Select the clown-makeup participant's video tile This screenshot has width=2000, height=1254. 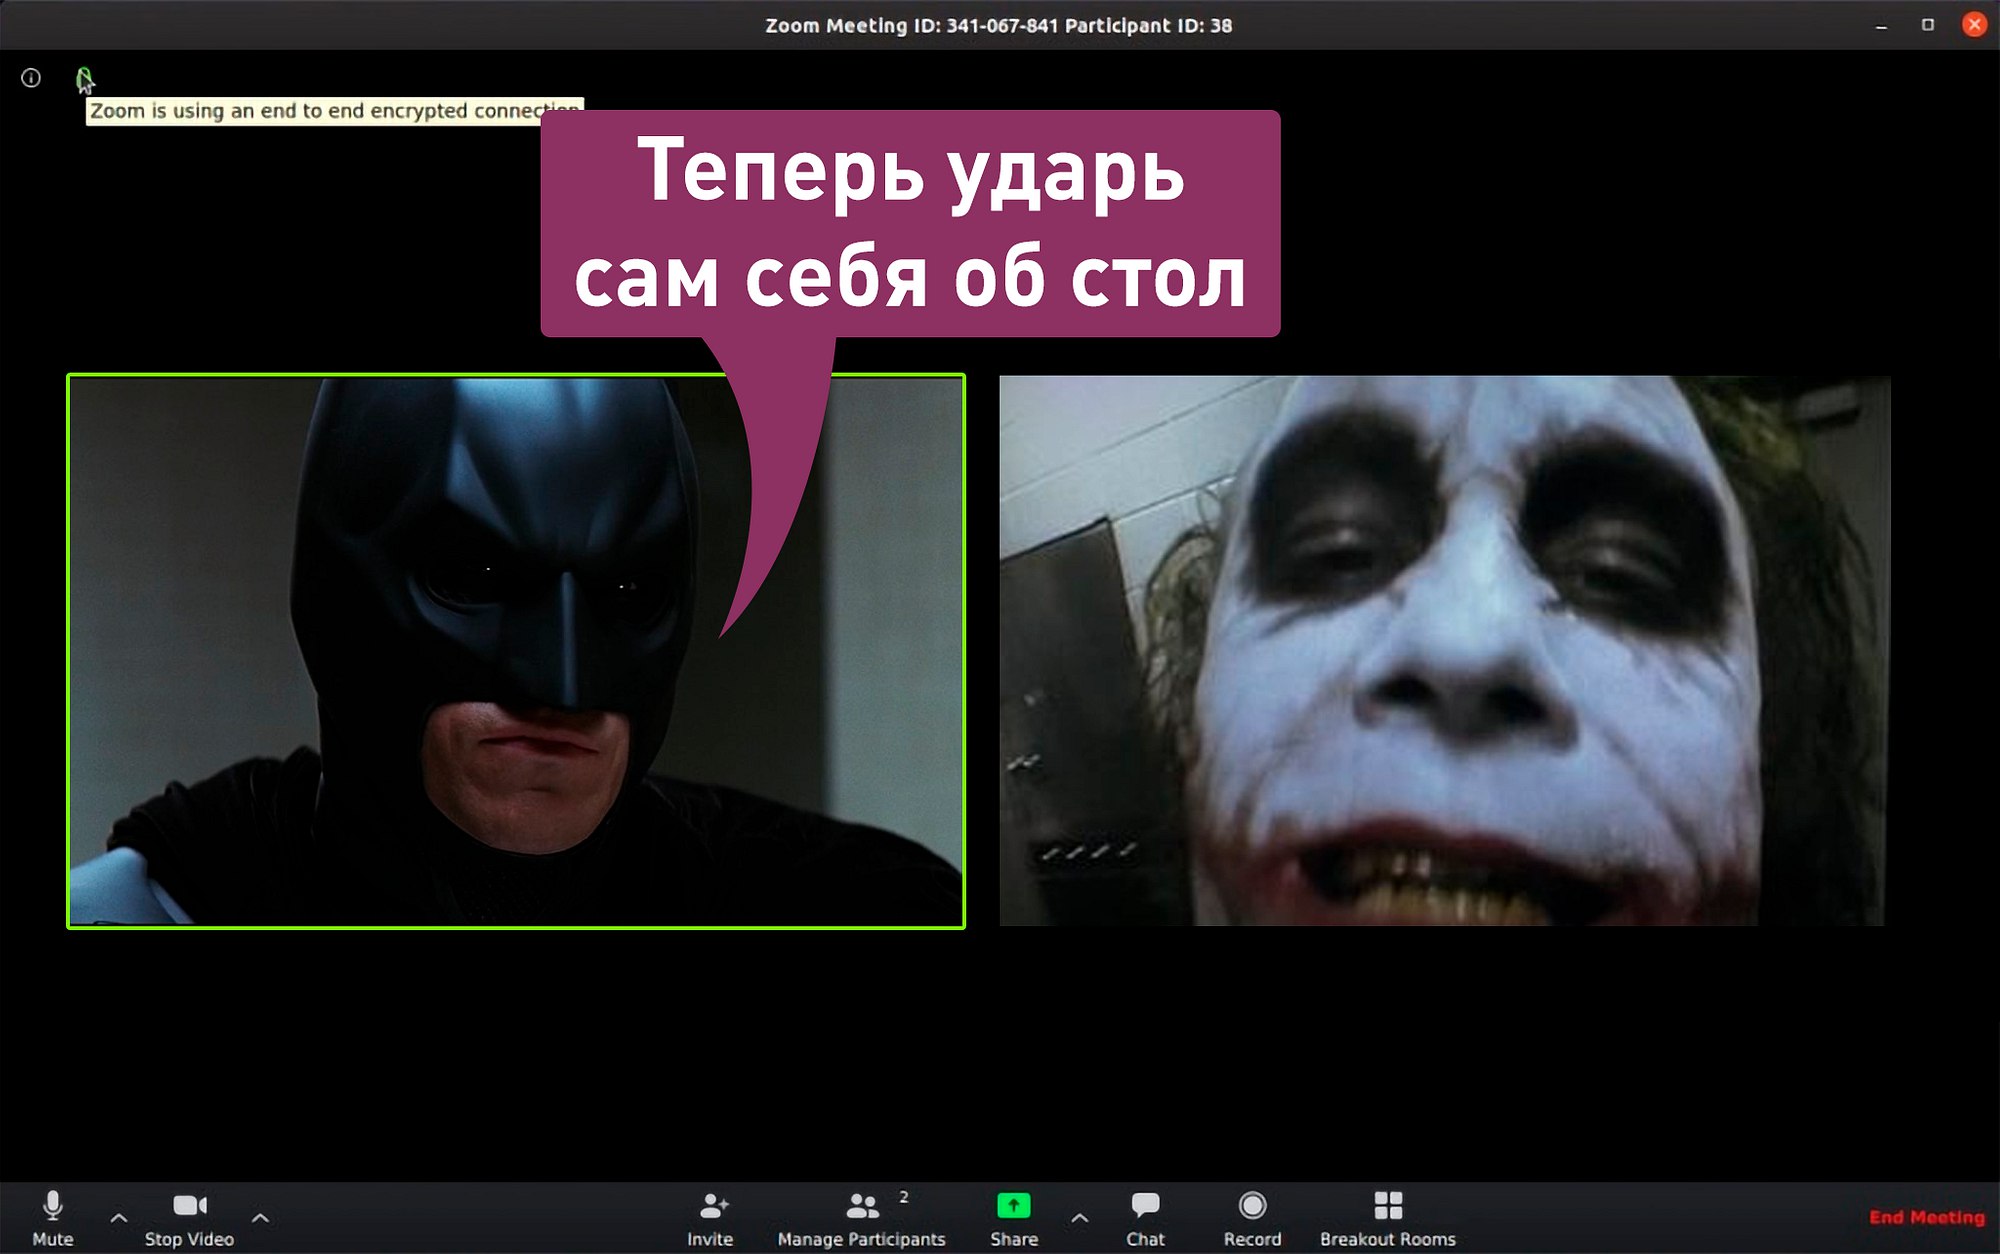point(1445,651)
